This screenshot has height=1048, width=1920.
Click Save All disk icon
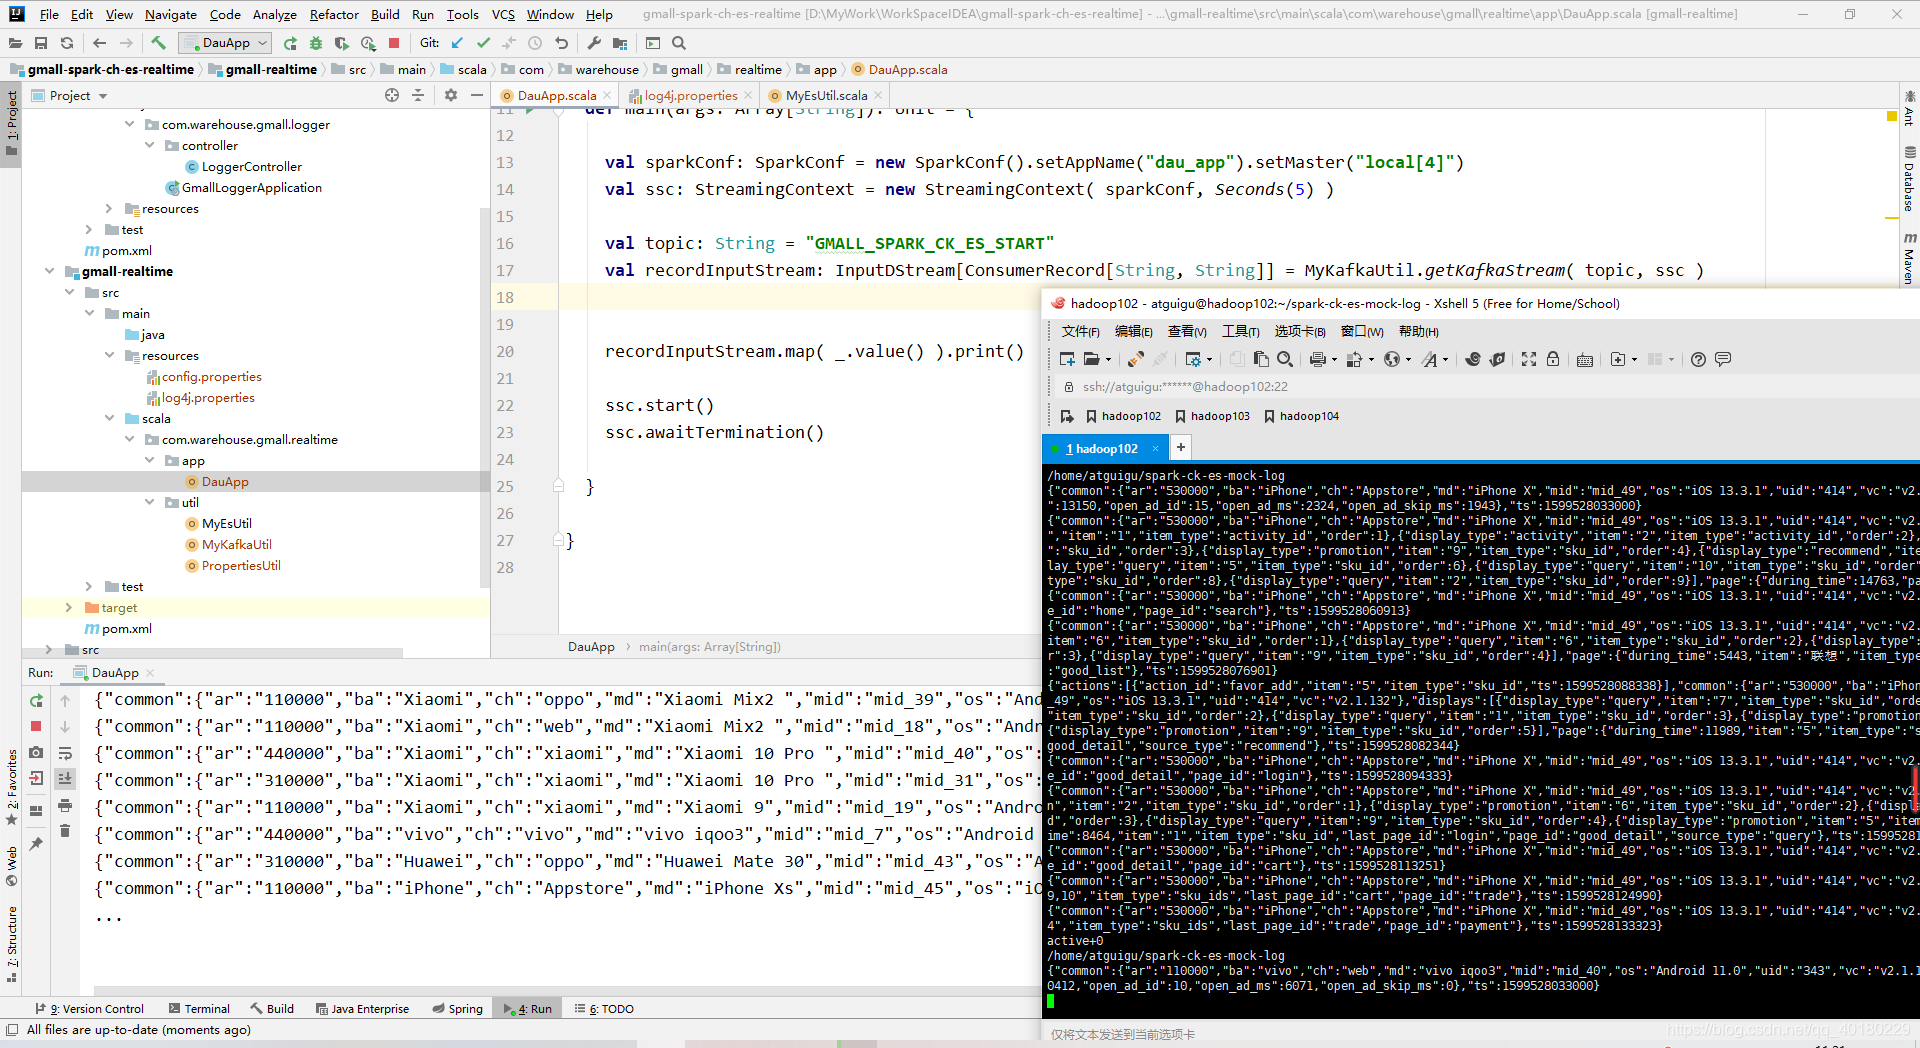(x=41, y=43)
